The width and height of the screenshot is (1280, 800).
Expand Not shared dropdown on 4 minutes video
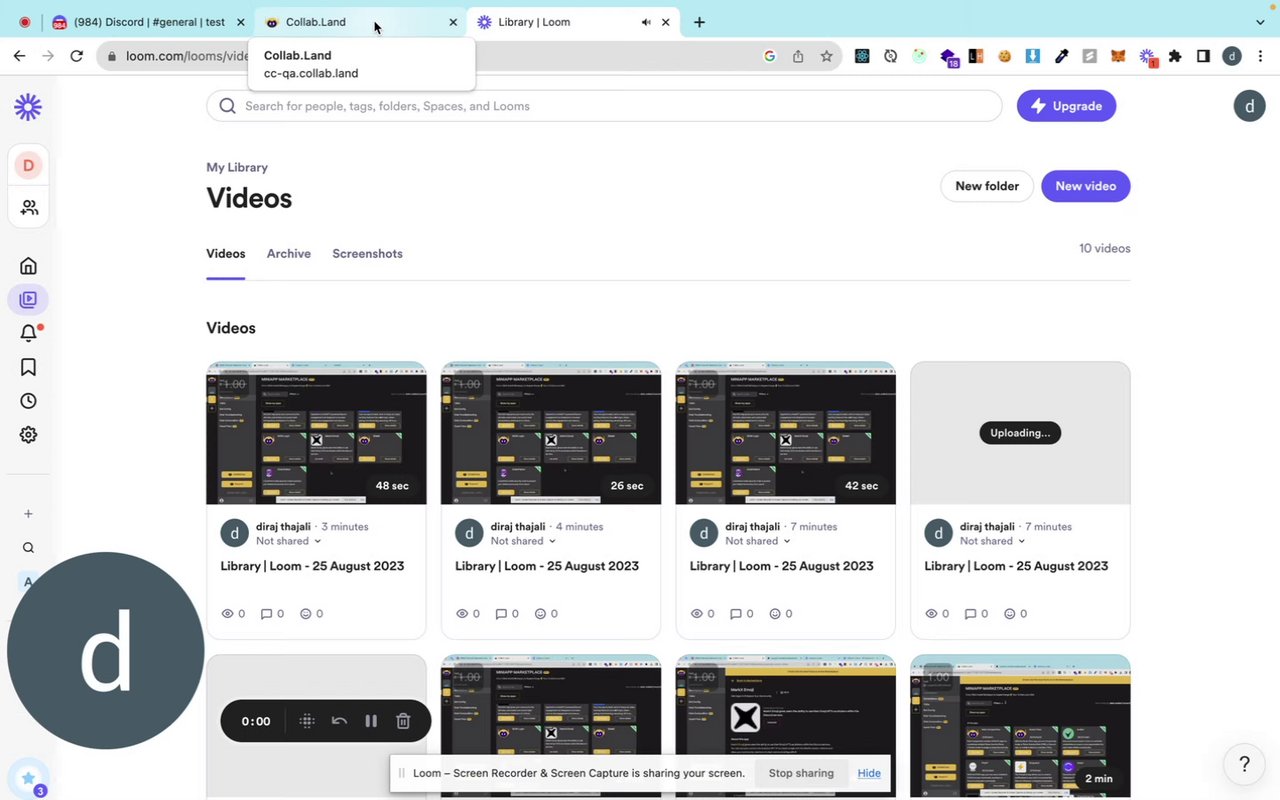tap(523, 541)
